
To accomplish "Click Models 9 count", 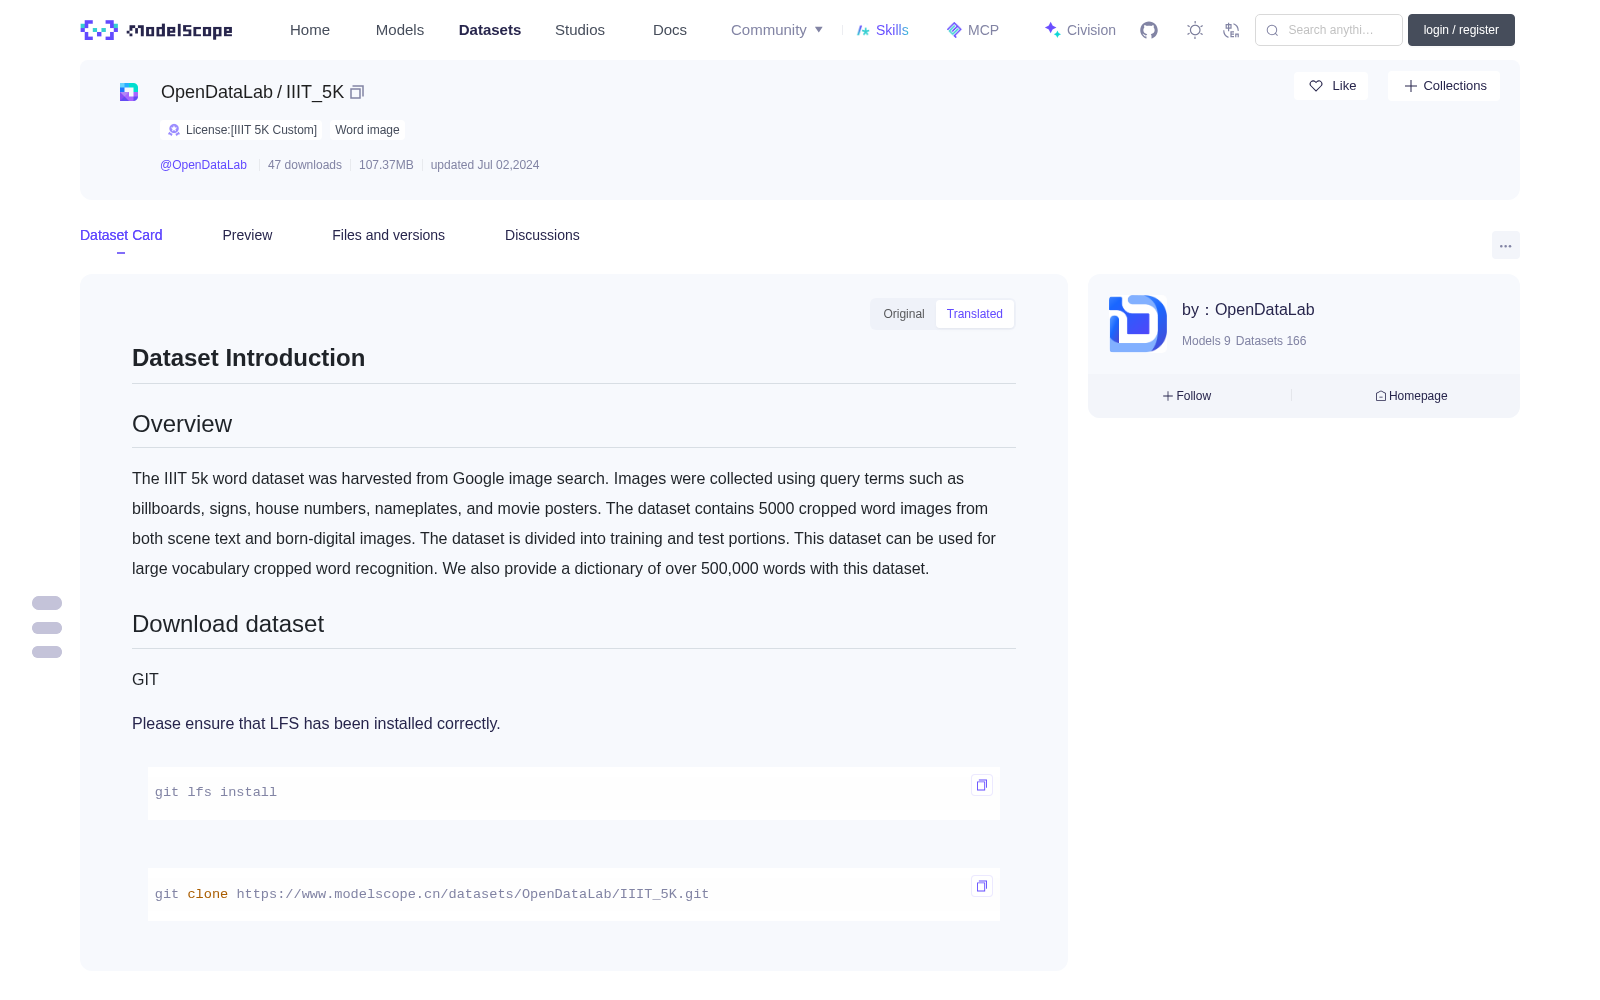I will point(1206,341).
